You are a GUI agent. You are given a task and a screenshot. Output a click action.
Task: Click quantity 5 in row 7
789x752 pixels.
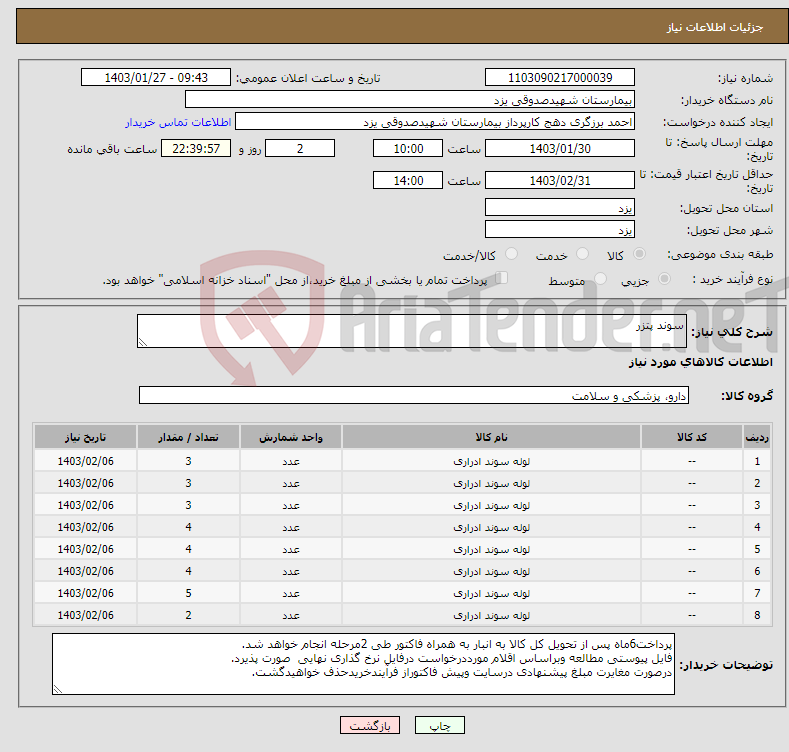click(x=188, y=593)
